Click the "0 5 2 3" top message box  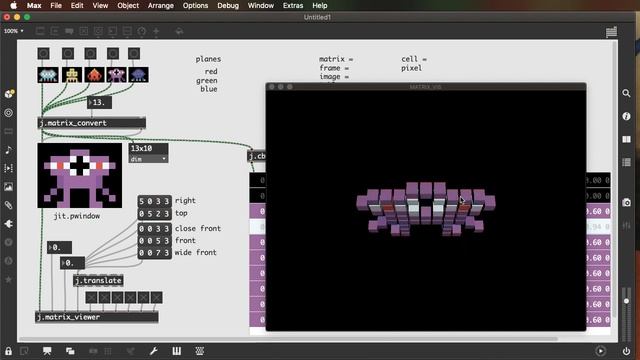tap(154, 213)
